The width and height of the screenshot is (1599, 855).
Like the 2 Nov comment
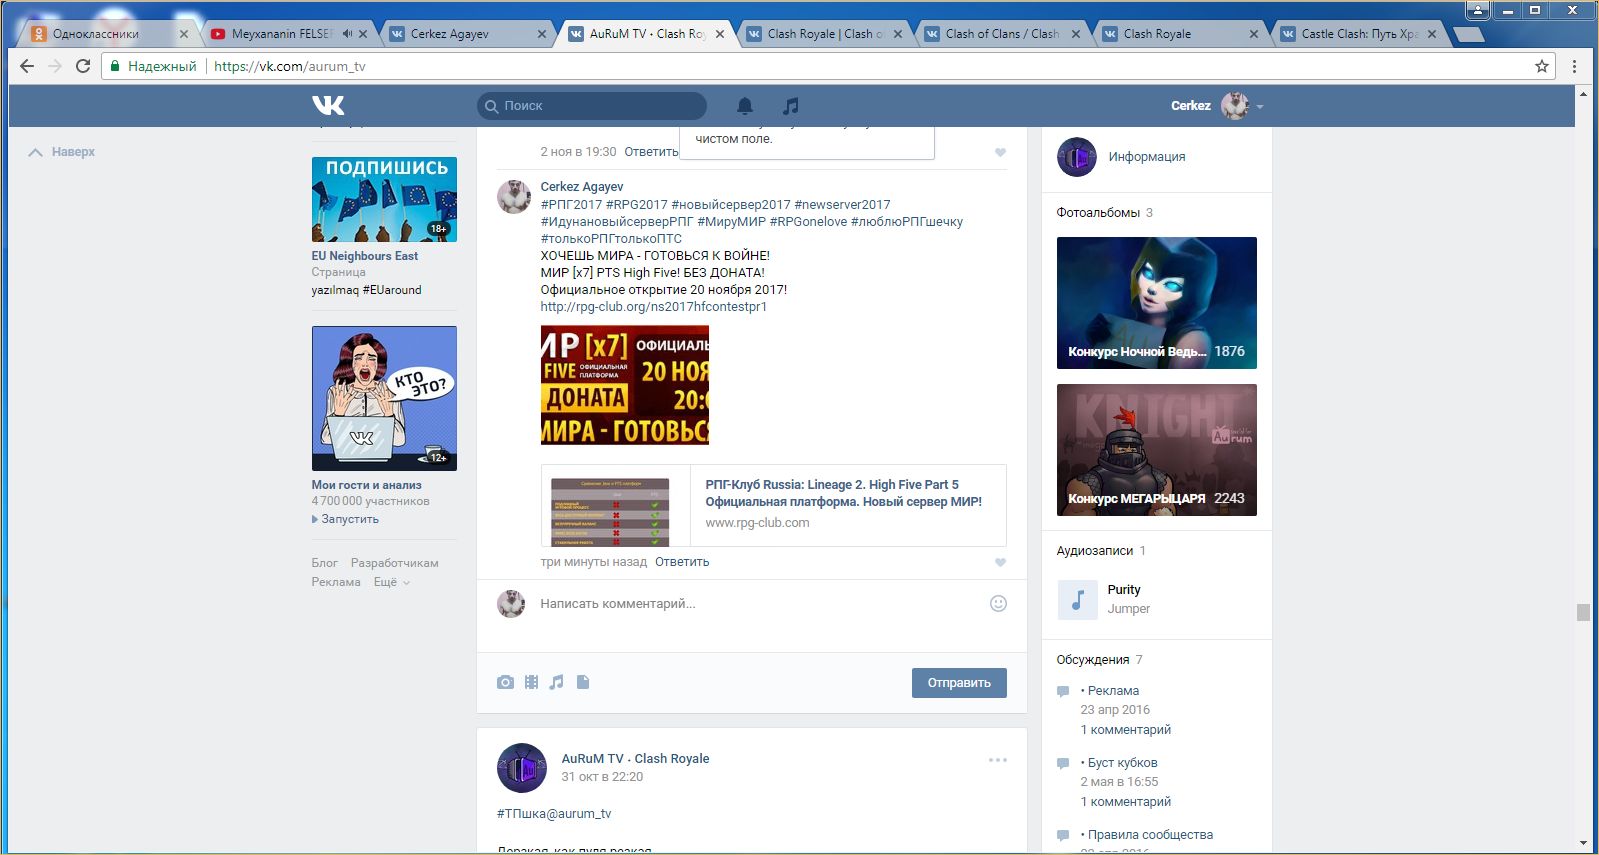[1000, 152]
